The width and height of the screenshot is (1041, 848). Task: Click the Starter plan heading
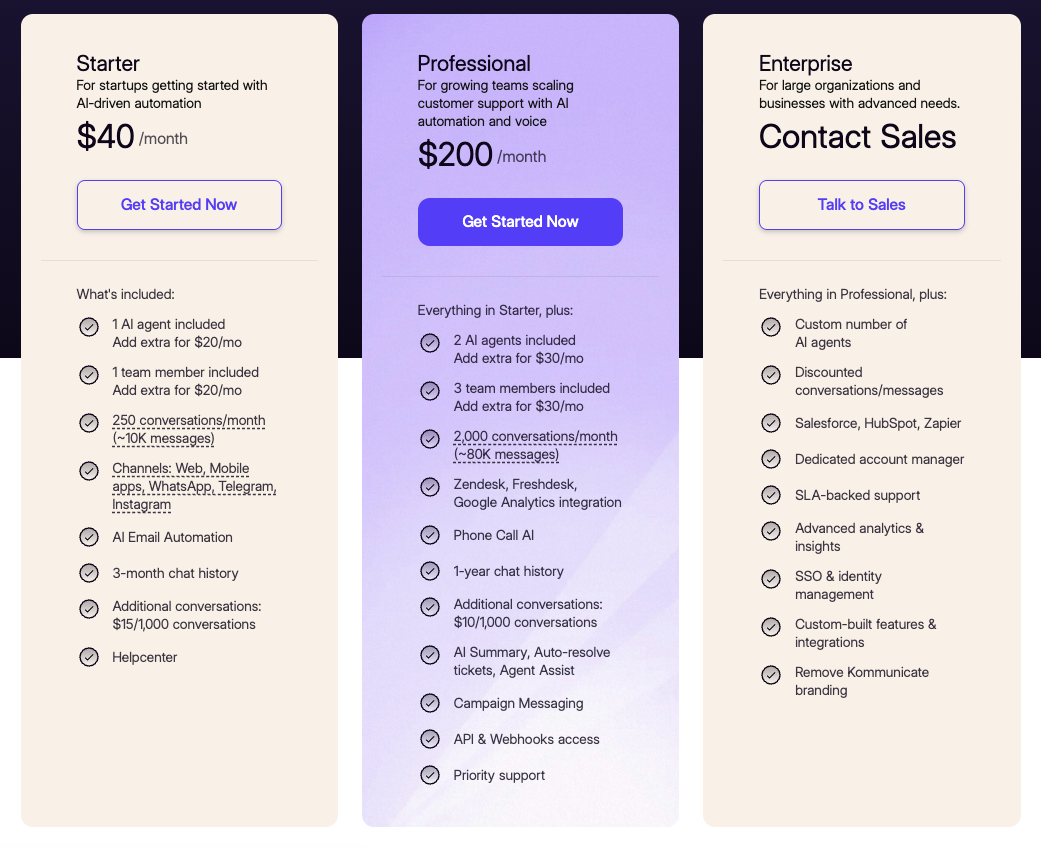click(x=108, y=64)
